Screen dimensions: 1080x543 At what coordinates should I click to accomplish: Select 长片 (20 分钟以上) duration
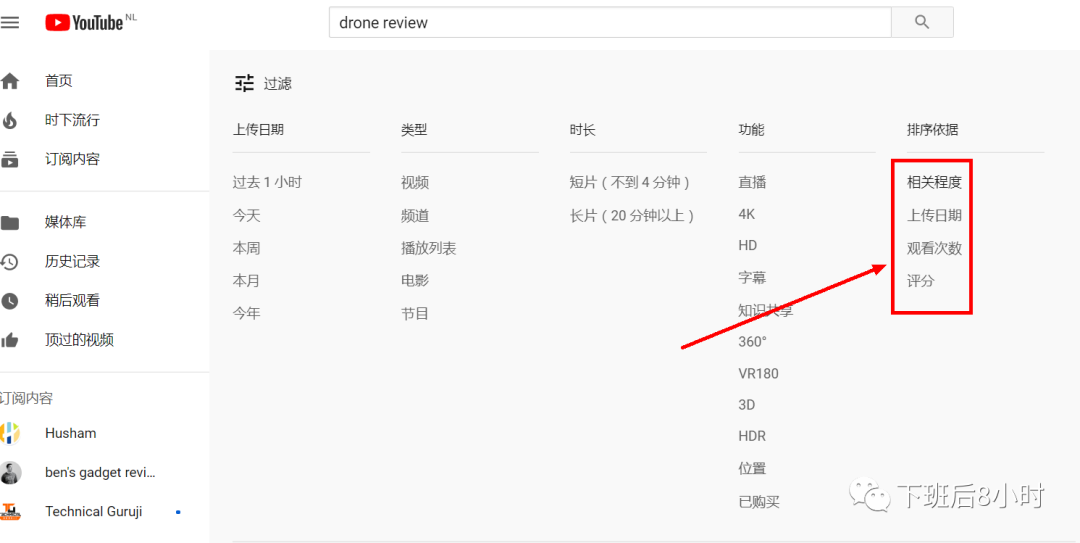[632, 216]
